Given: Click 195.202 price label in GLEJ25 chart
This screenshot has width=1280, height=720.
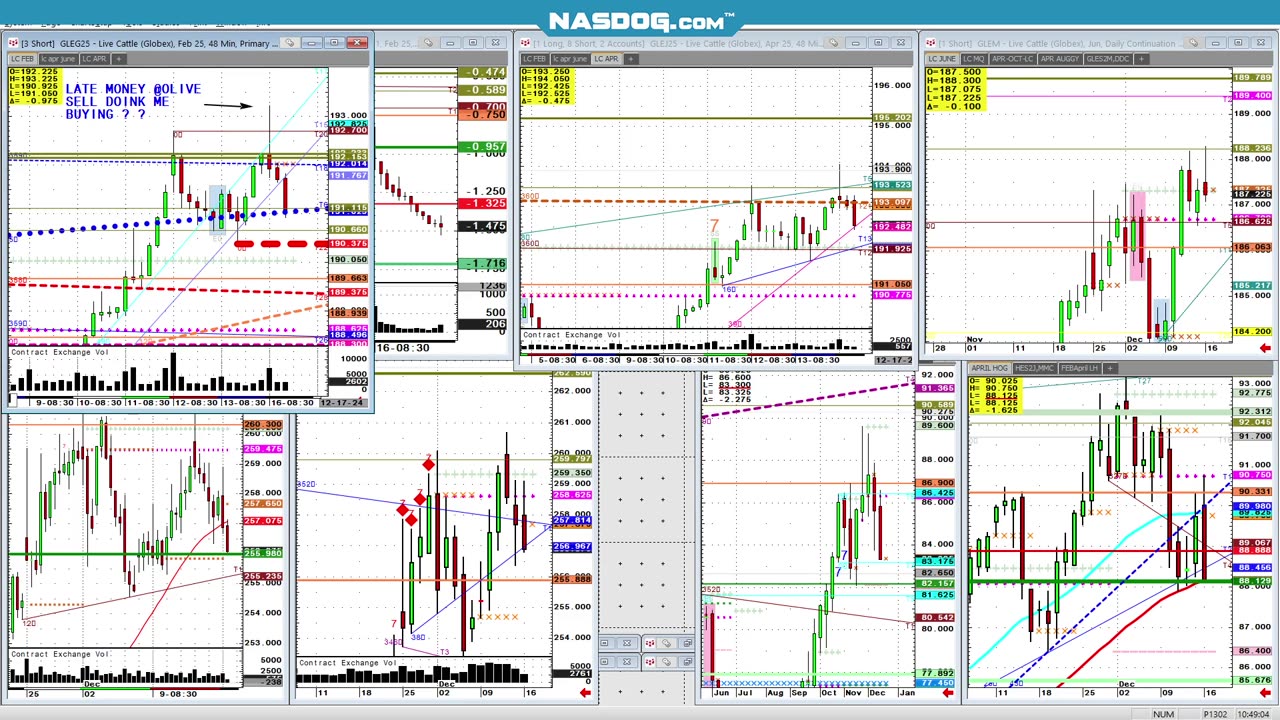Looking at the screenshot, I should 892,118.
